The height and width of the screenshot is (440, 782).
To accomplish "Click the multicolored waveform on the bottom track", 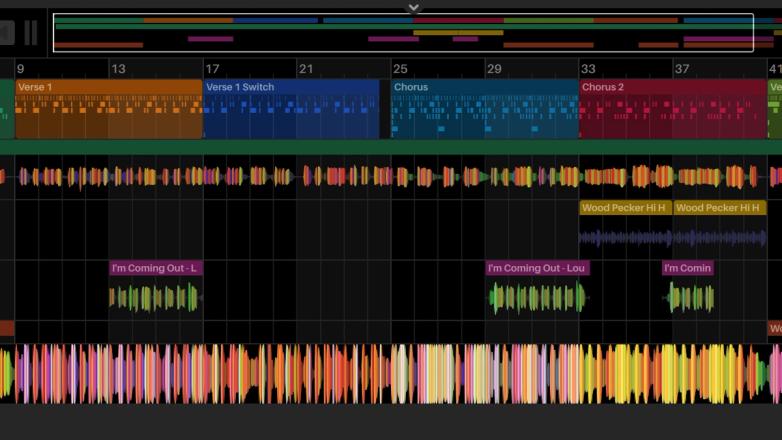I will point(391,373).
